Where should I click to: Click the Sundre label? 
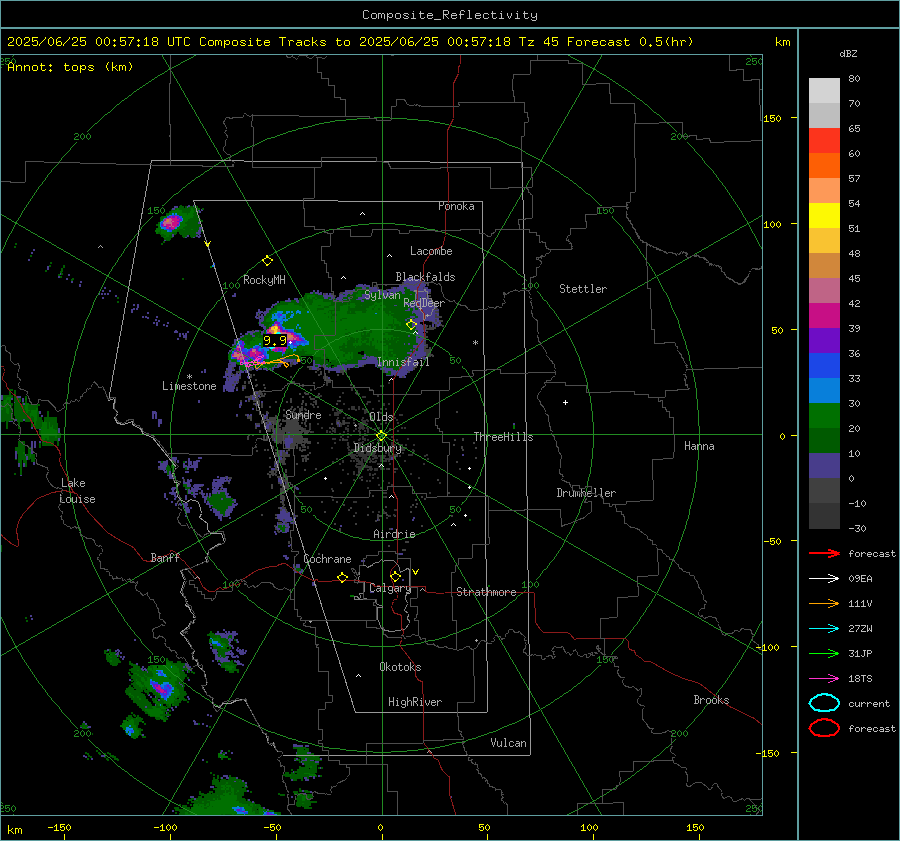click(303, 414)
